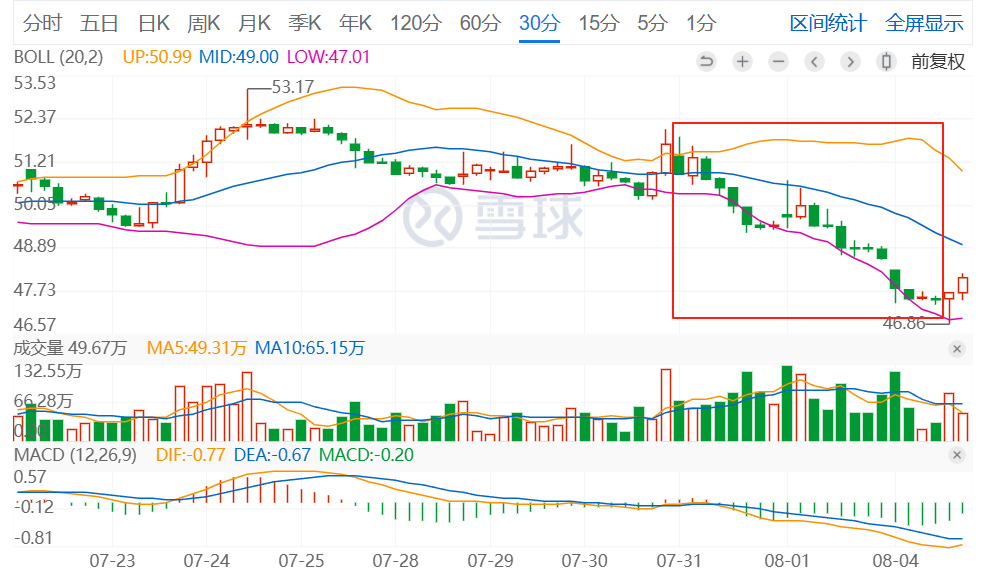Image resolution: width=1003 pixels, height=581 pixels.
Task: Click 全屏显示 to go fullscreen
Action: 924,24
